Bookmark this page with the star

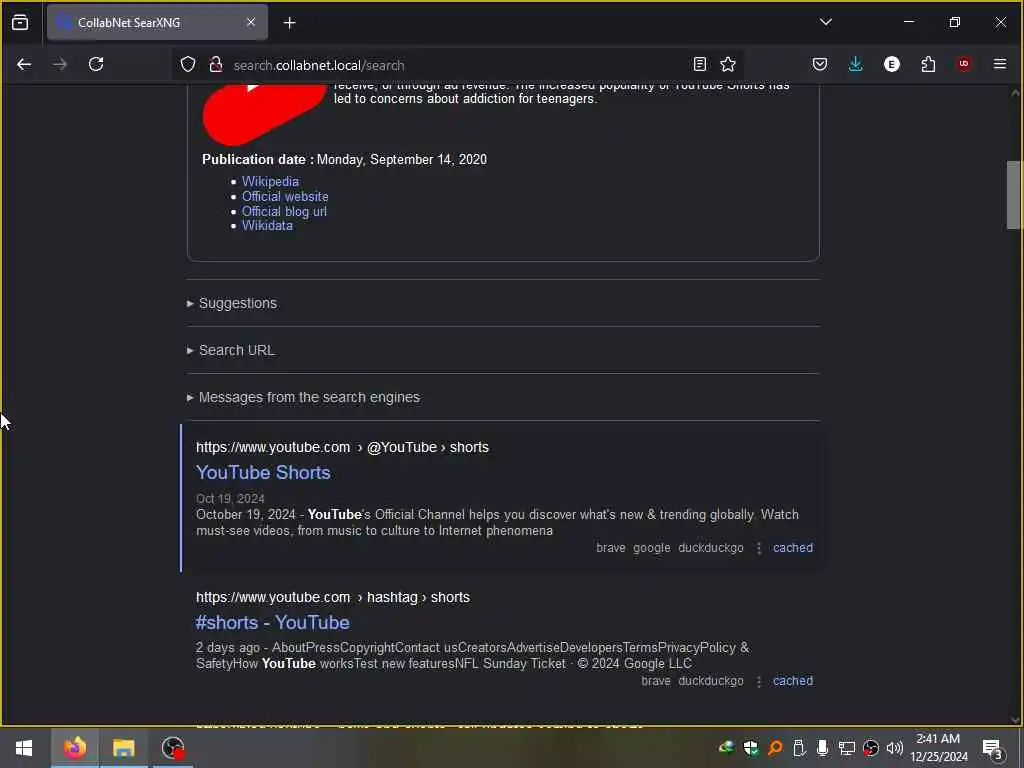(728, 64)
